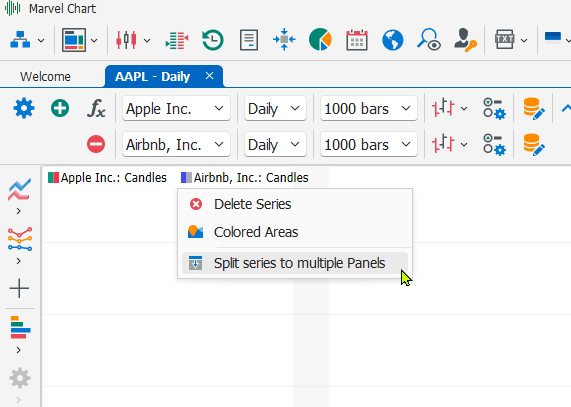
Task: Expand bar style arrow in Apple row
Action: 464,108
